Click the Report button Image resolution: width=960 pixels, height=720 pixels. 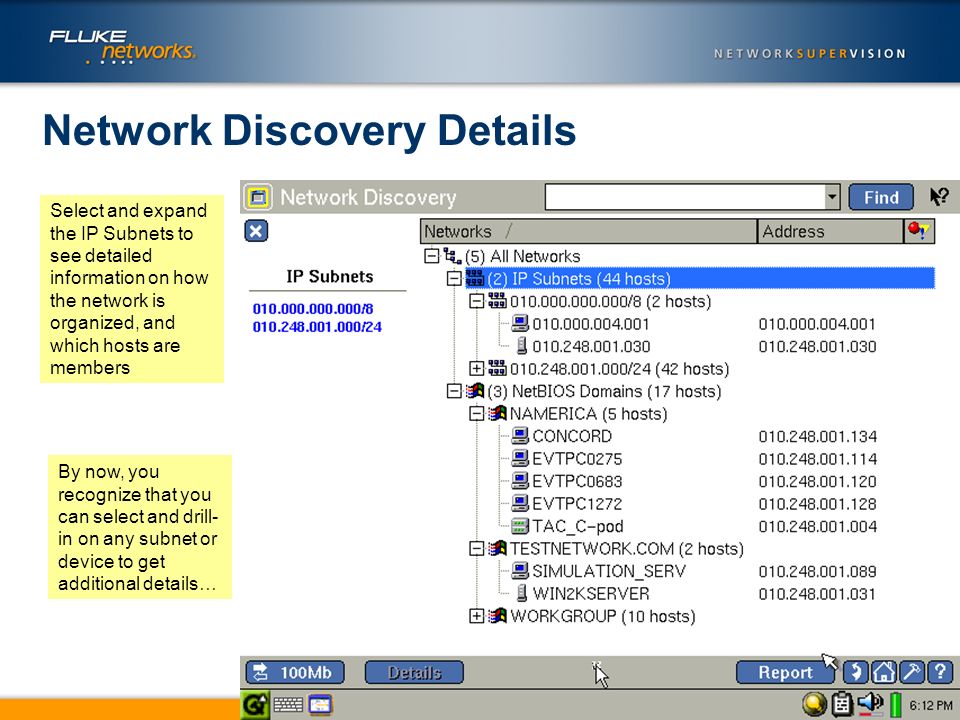click(x=785, y=672)
